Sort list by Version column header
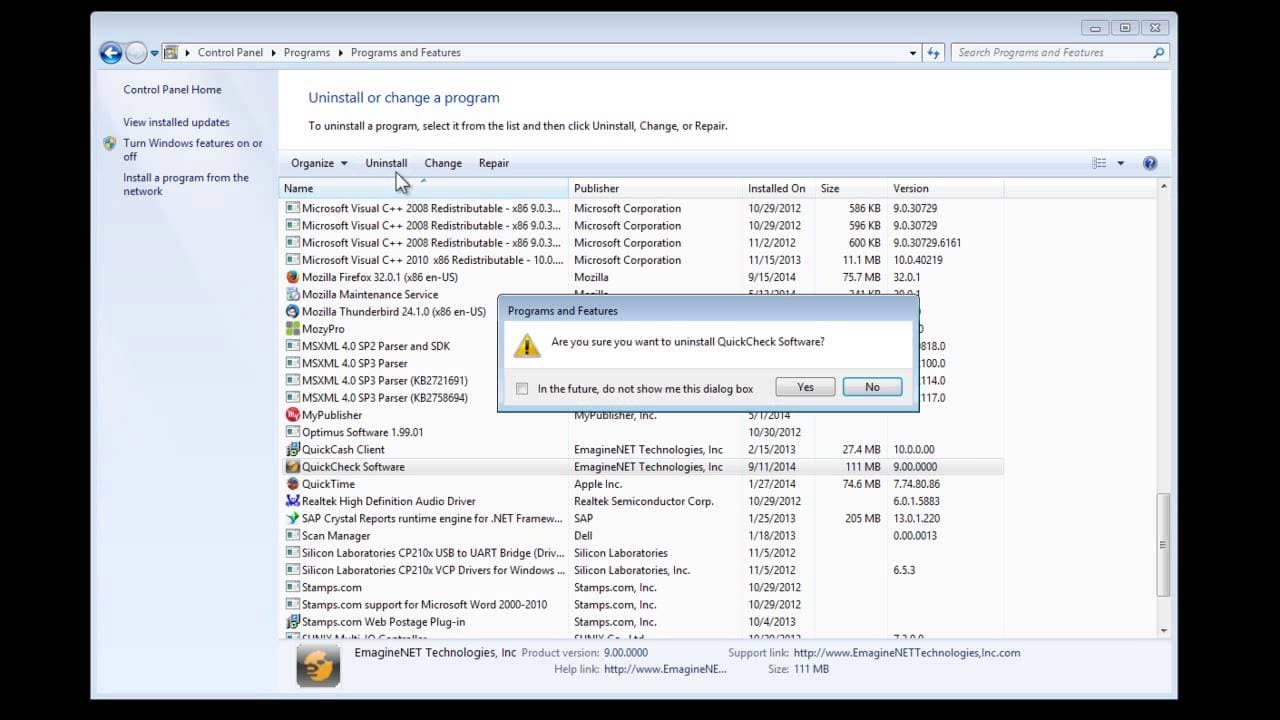 pyautogui.click(x=945, y=188)
